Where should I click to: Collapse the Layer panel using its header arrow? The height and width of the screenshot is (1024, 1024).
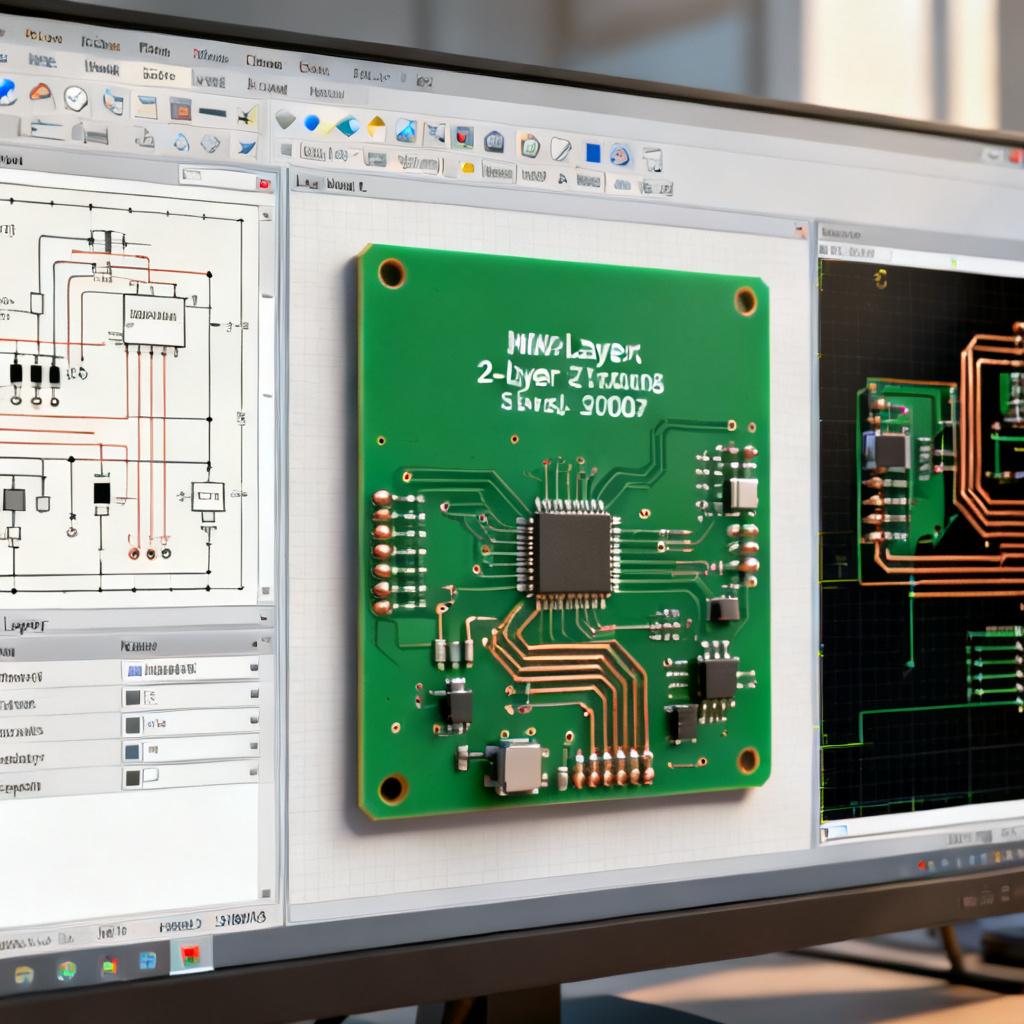(x=264, y=616)
